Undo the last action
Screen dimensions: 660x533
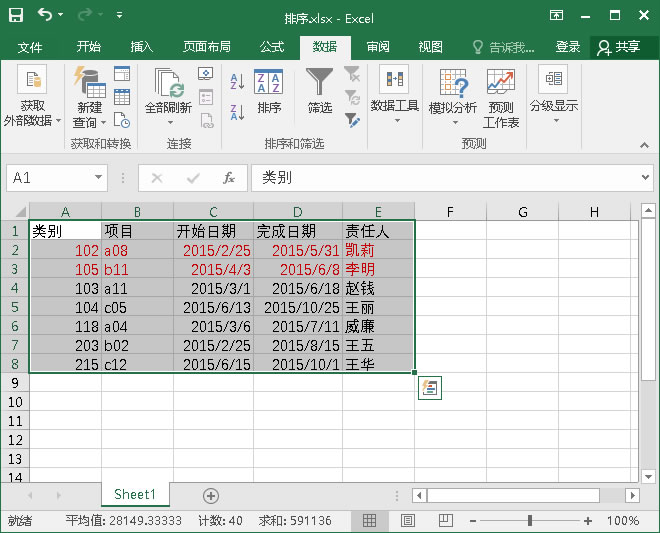click(x=45, y=15)
